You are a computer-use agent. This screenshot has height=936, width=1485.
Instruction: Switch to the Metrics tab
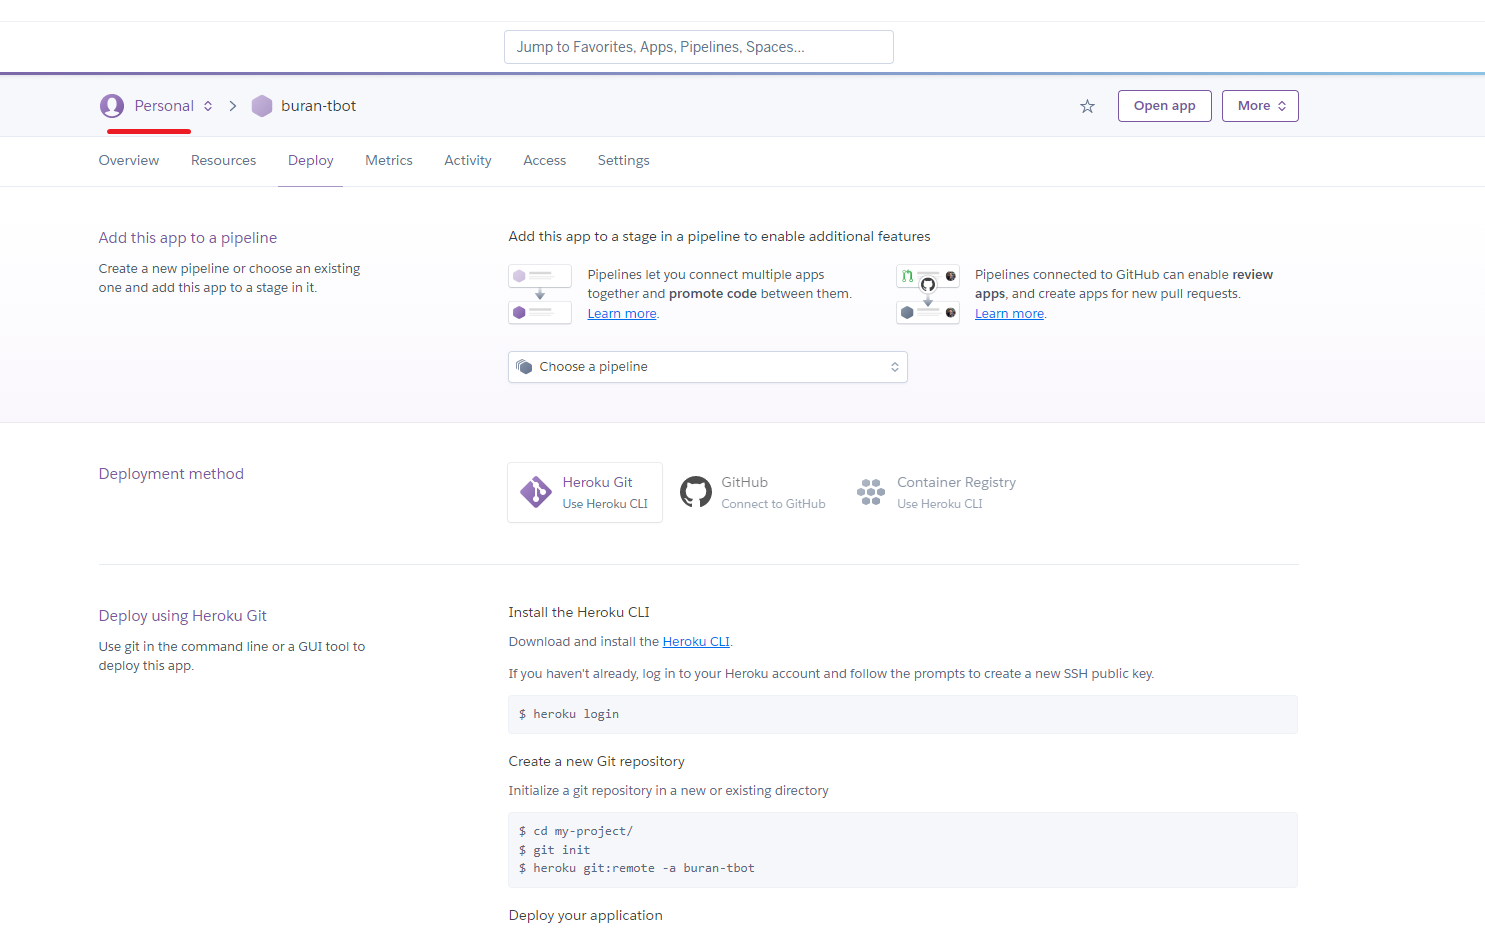[x=389, y=160]
